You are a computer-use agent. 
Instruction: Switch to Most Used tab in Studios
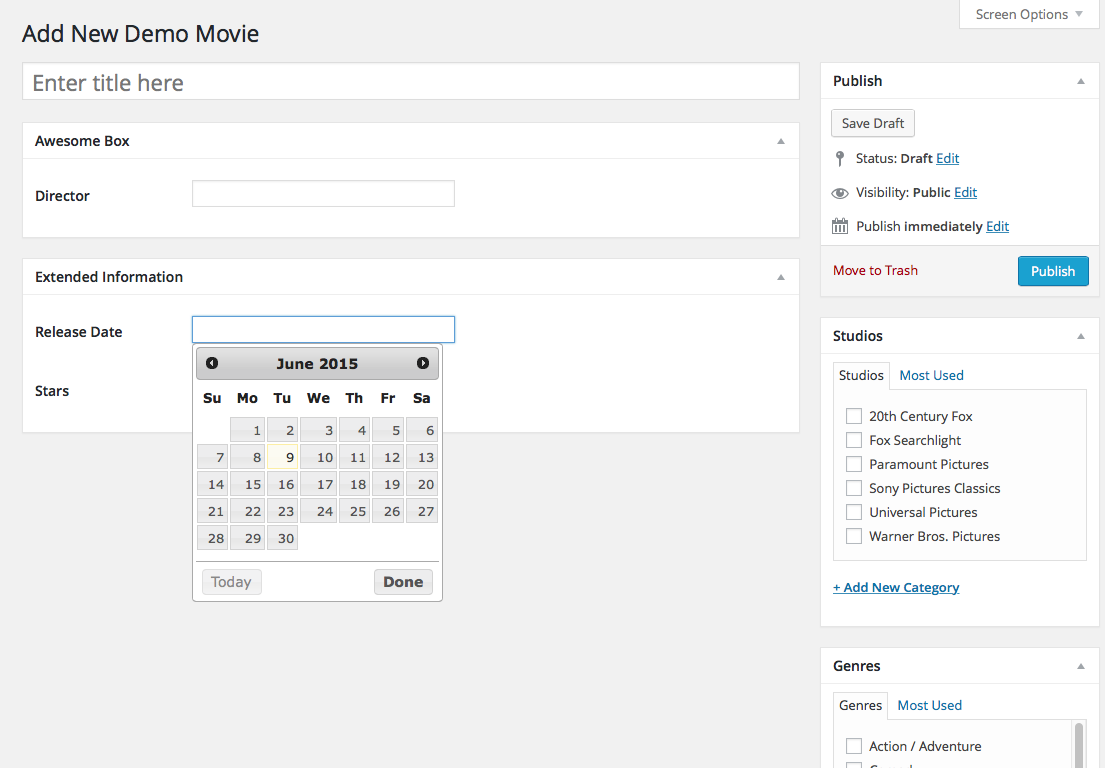[931, 375]
